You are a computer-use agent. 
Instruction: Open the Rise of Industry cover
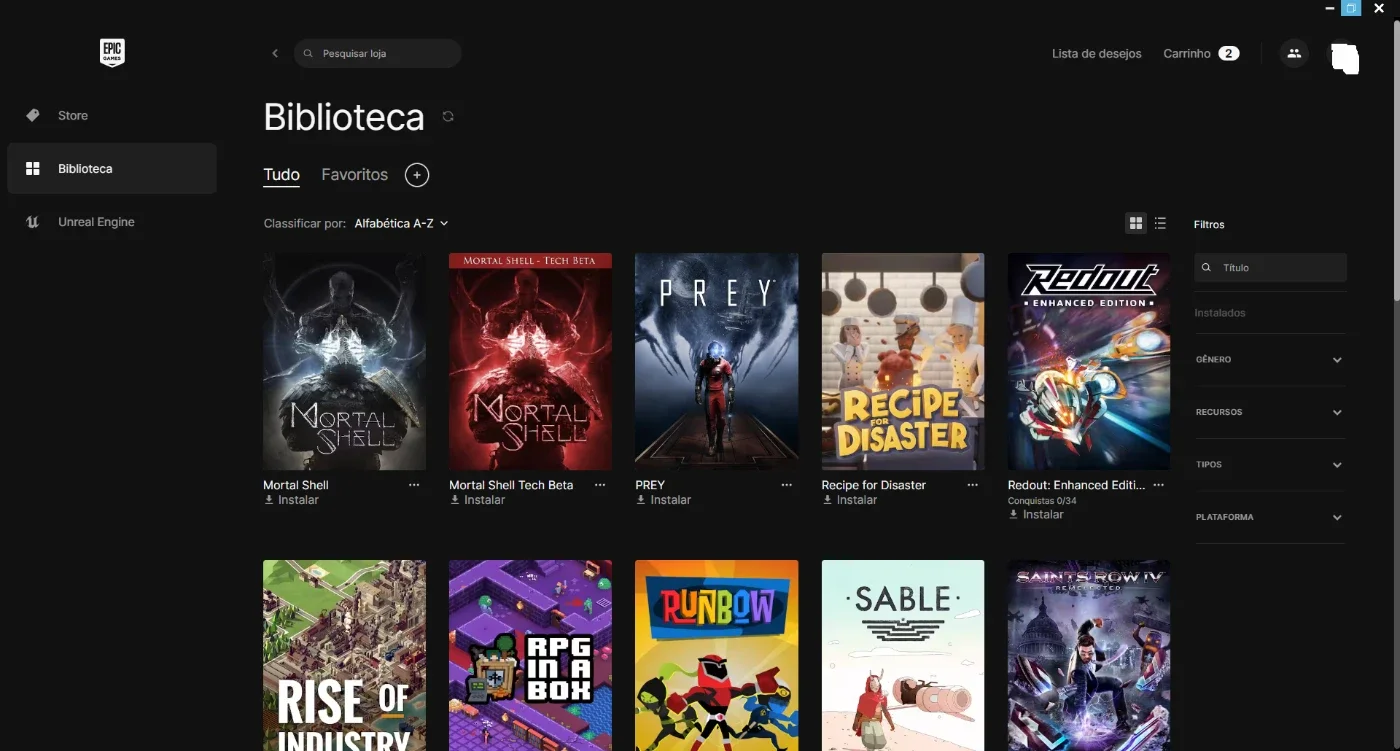(x=344, y=655)
